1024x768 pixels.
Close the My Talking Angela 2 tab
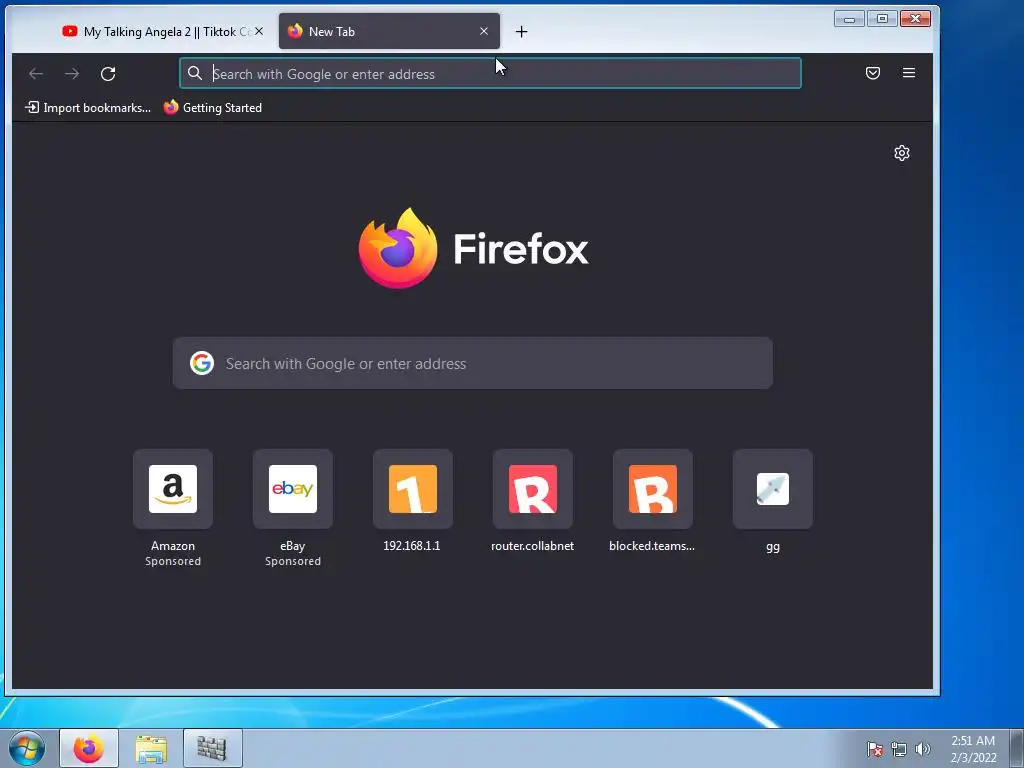pos(259,31)
